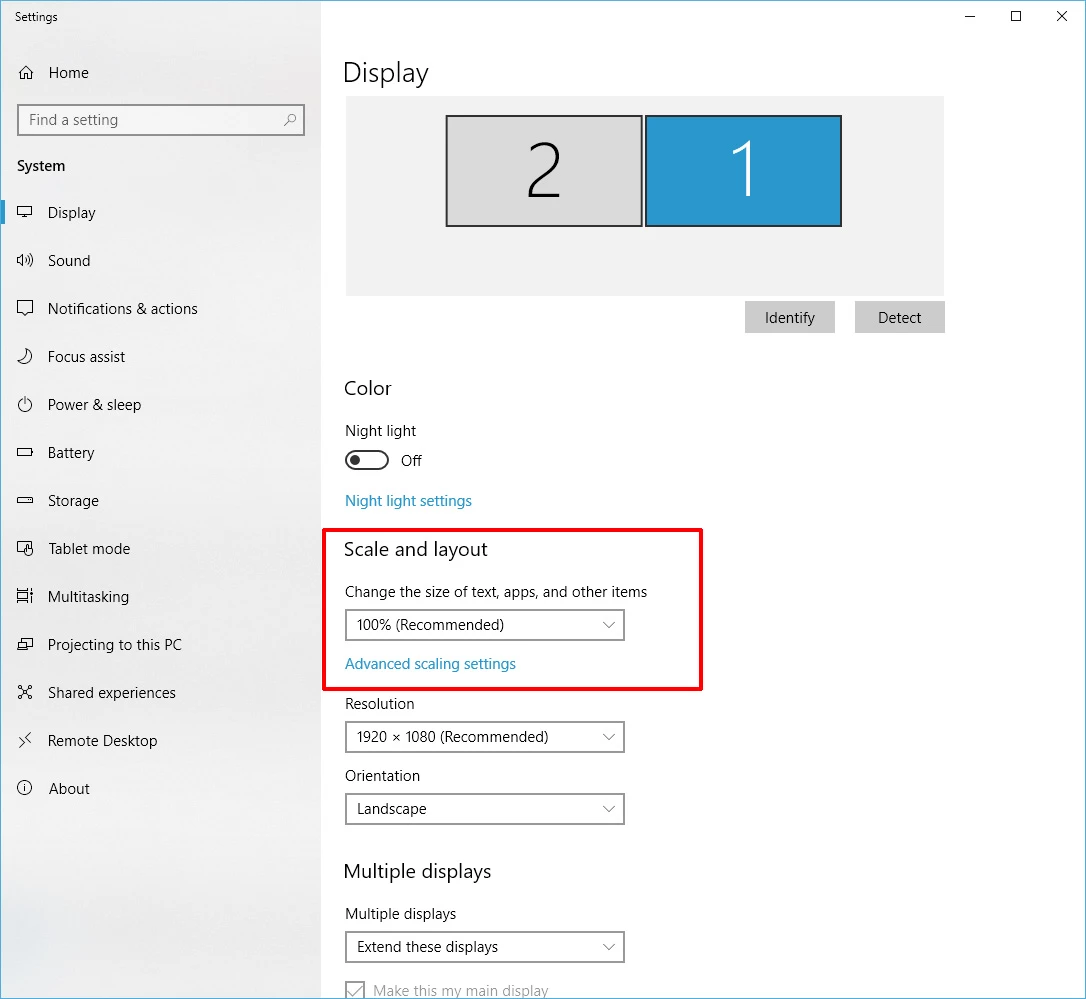The width and height of the screenshot is (1086, 999).
Task: Click the Power & sleep icon
Action: 25,405
